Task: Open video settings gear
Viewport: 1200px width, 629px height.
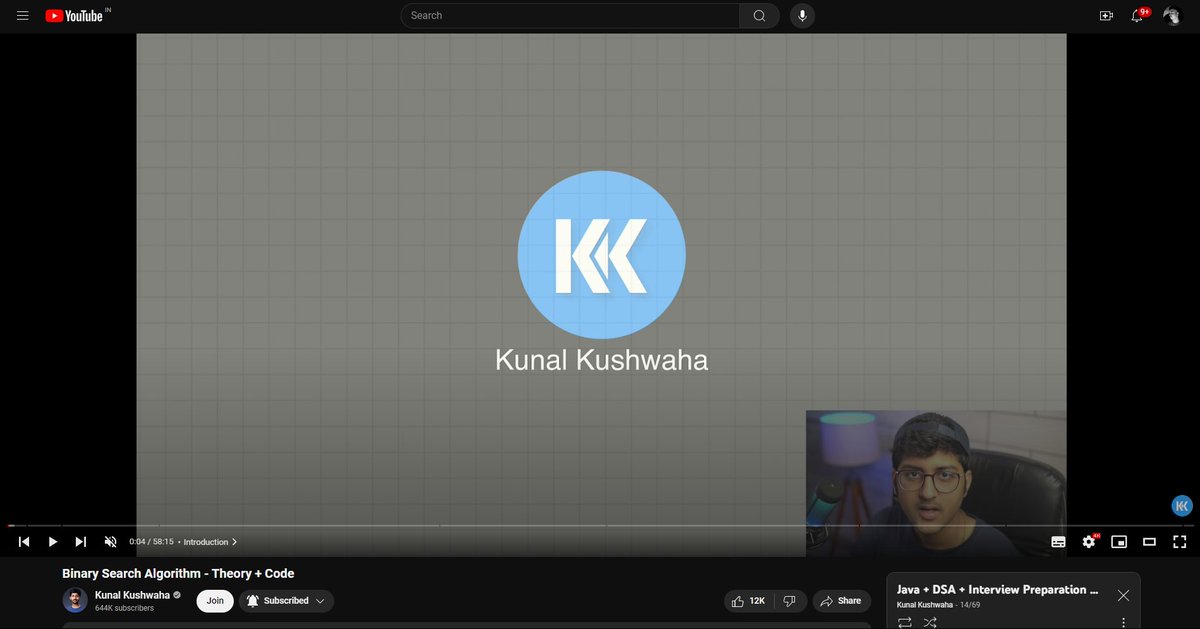Action: click(x=1089, y=542)
